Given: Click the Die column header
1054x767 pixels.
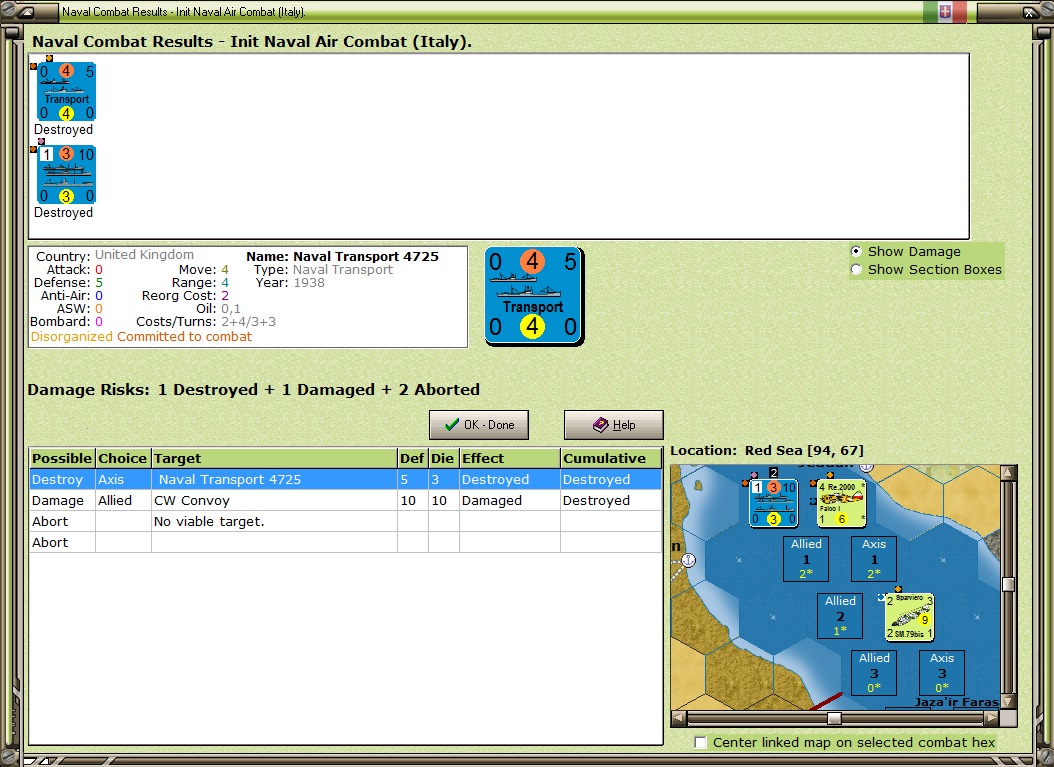Looking at the screenshot, I should (443, 458).
